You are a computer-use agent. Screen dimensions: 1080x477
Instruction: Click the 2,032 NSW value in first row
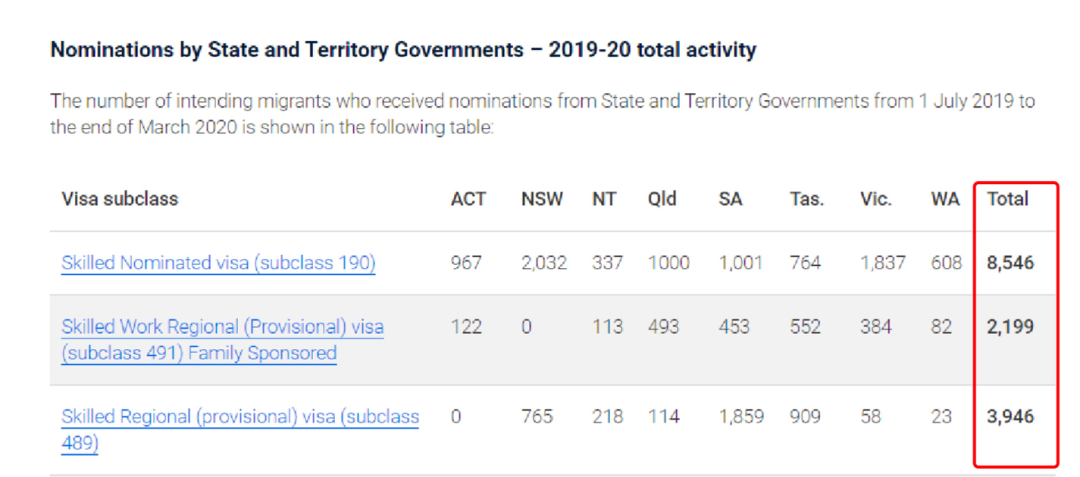coord(543,263)
